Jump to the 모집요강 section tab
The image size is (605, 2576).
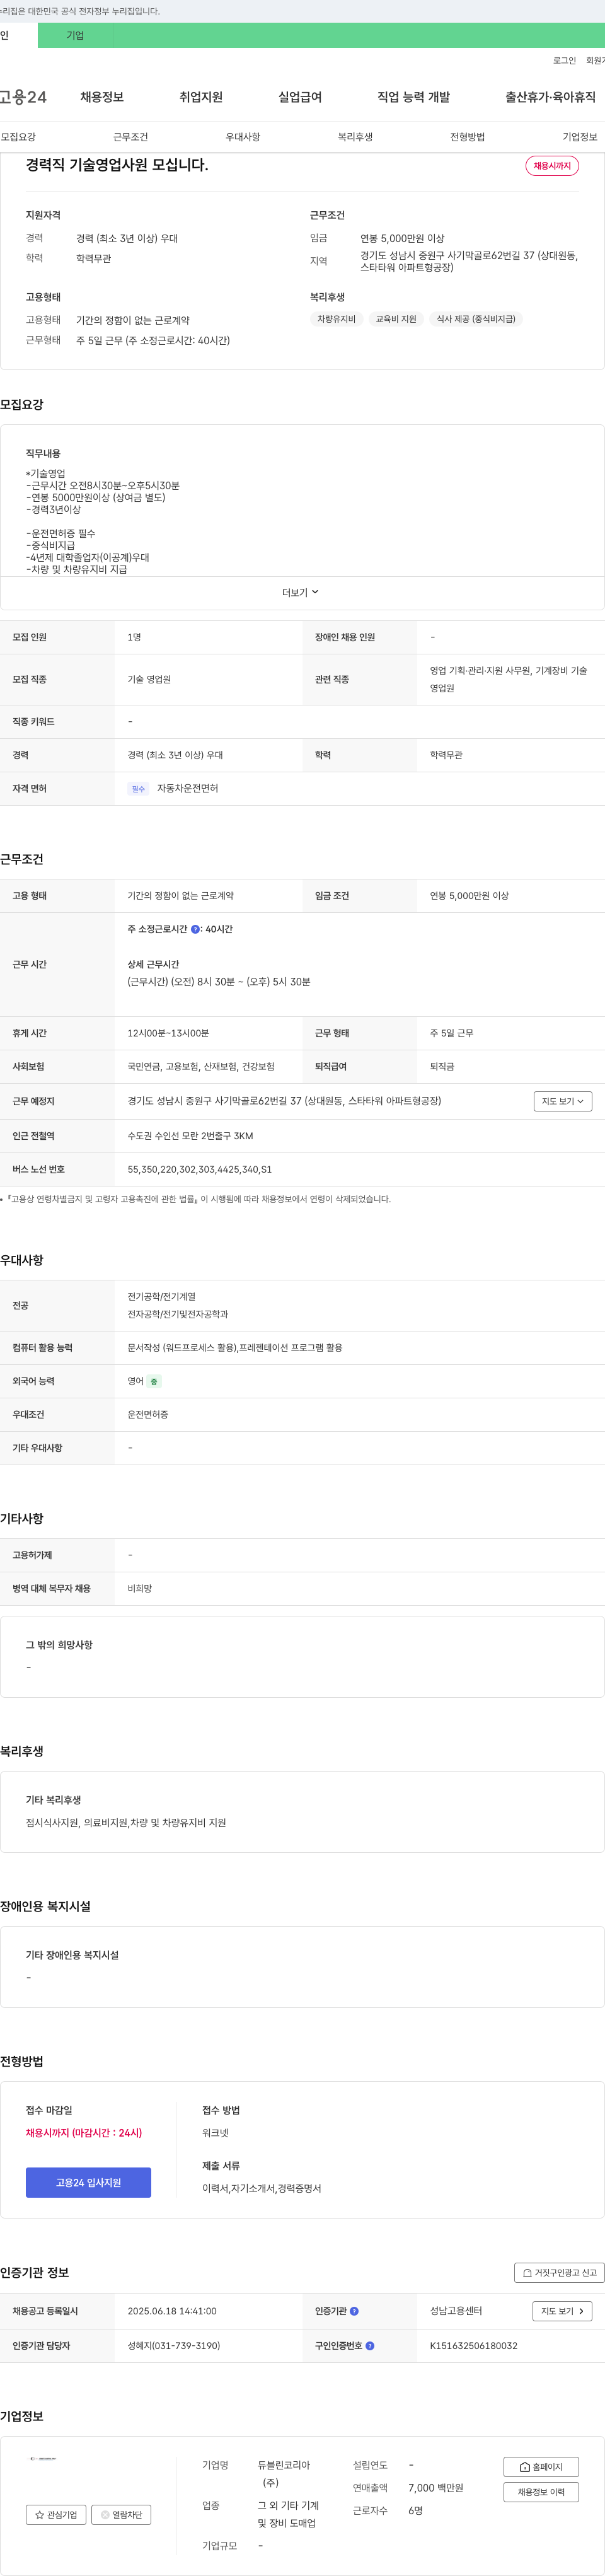coord(18,137)
